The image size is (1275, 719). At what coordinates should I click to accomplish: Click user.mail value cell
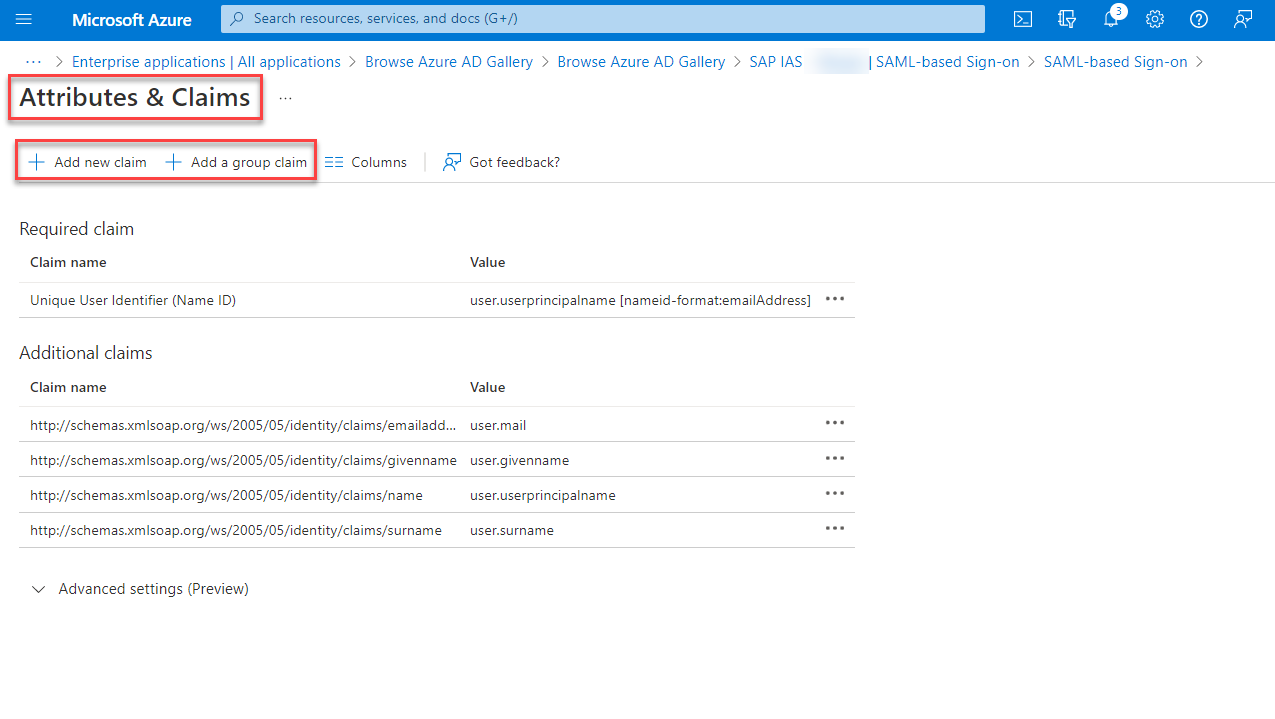tap(498, 425)
